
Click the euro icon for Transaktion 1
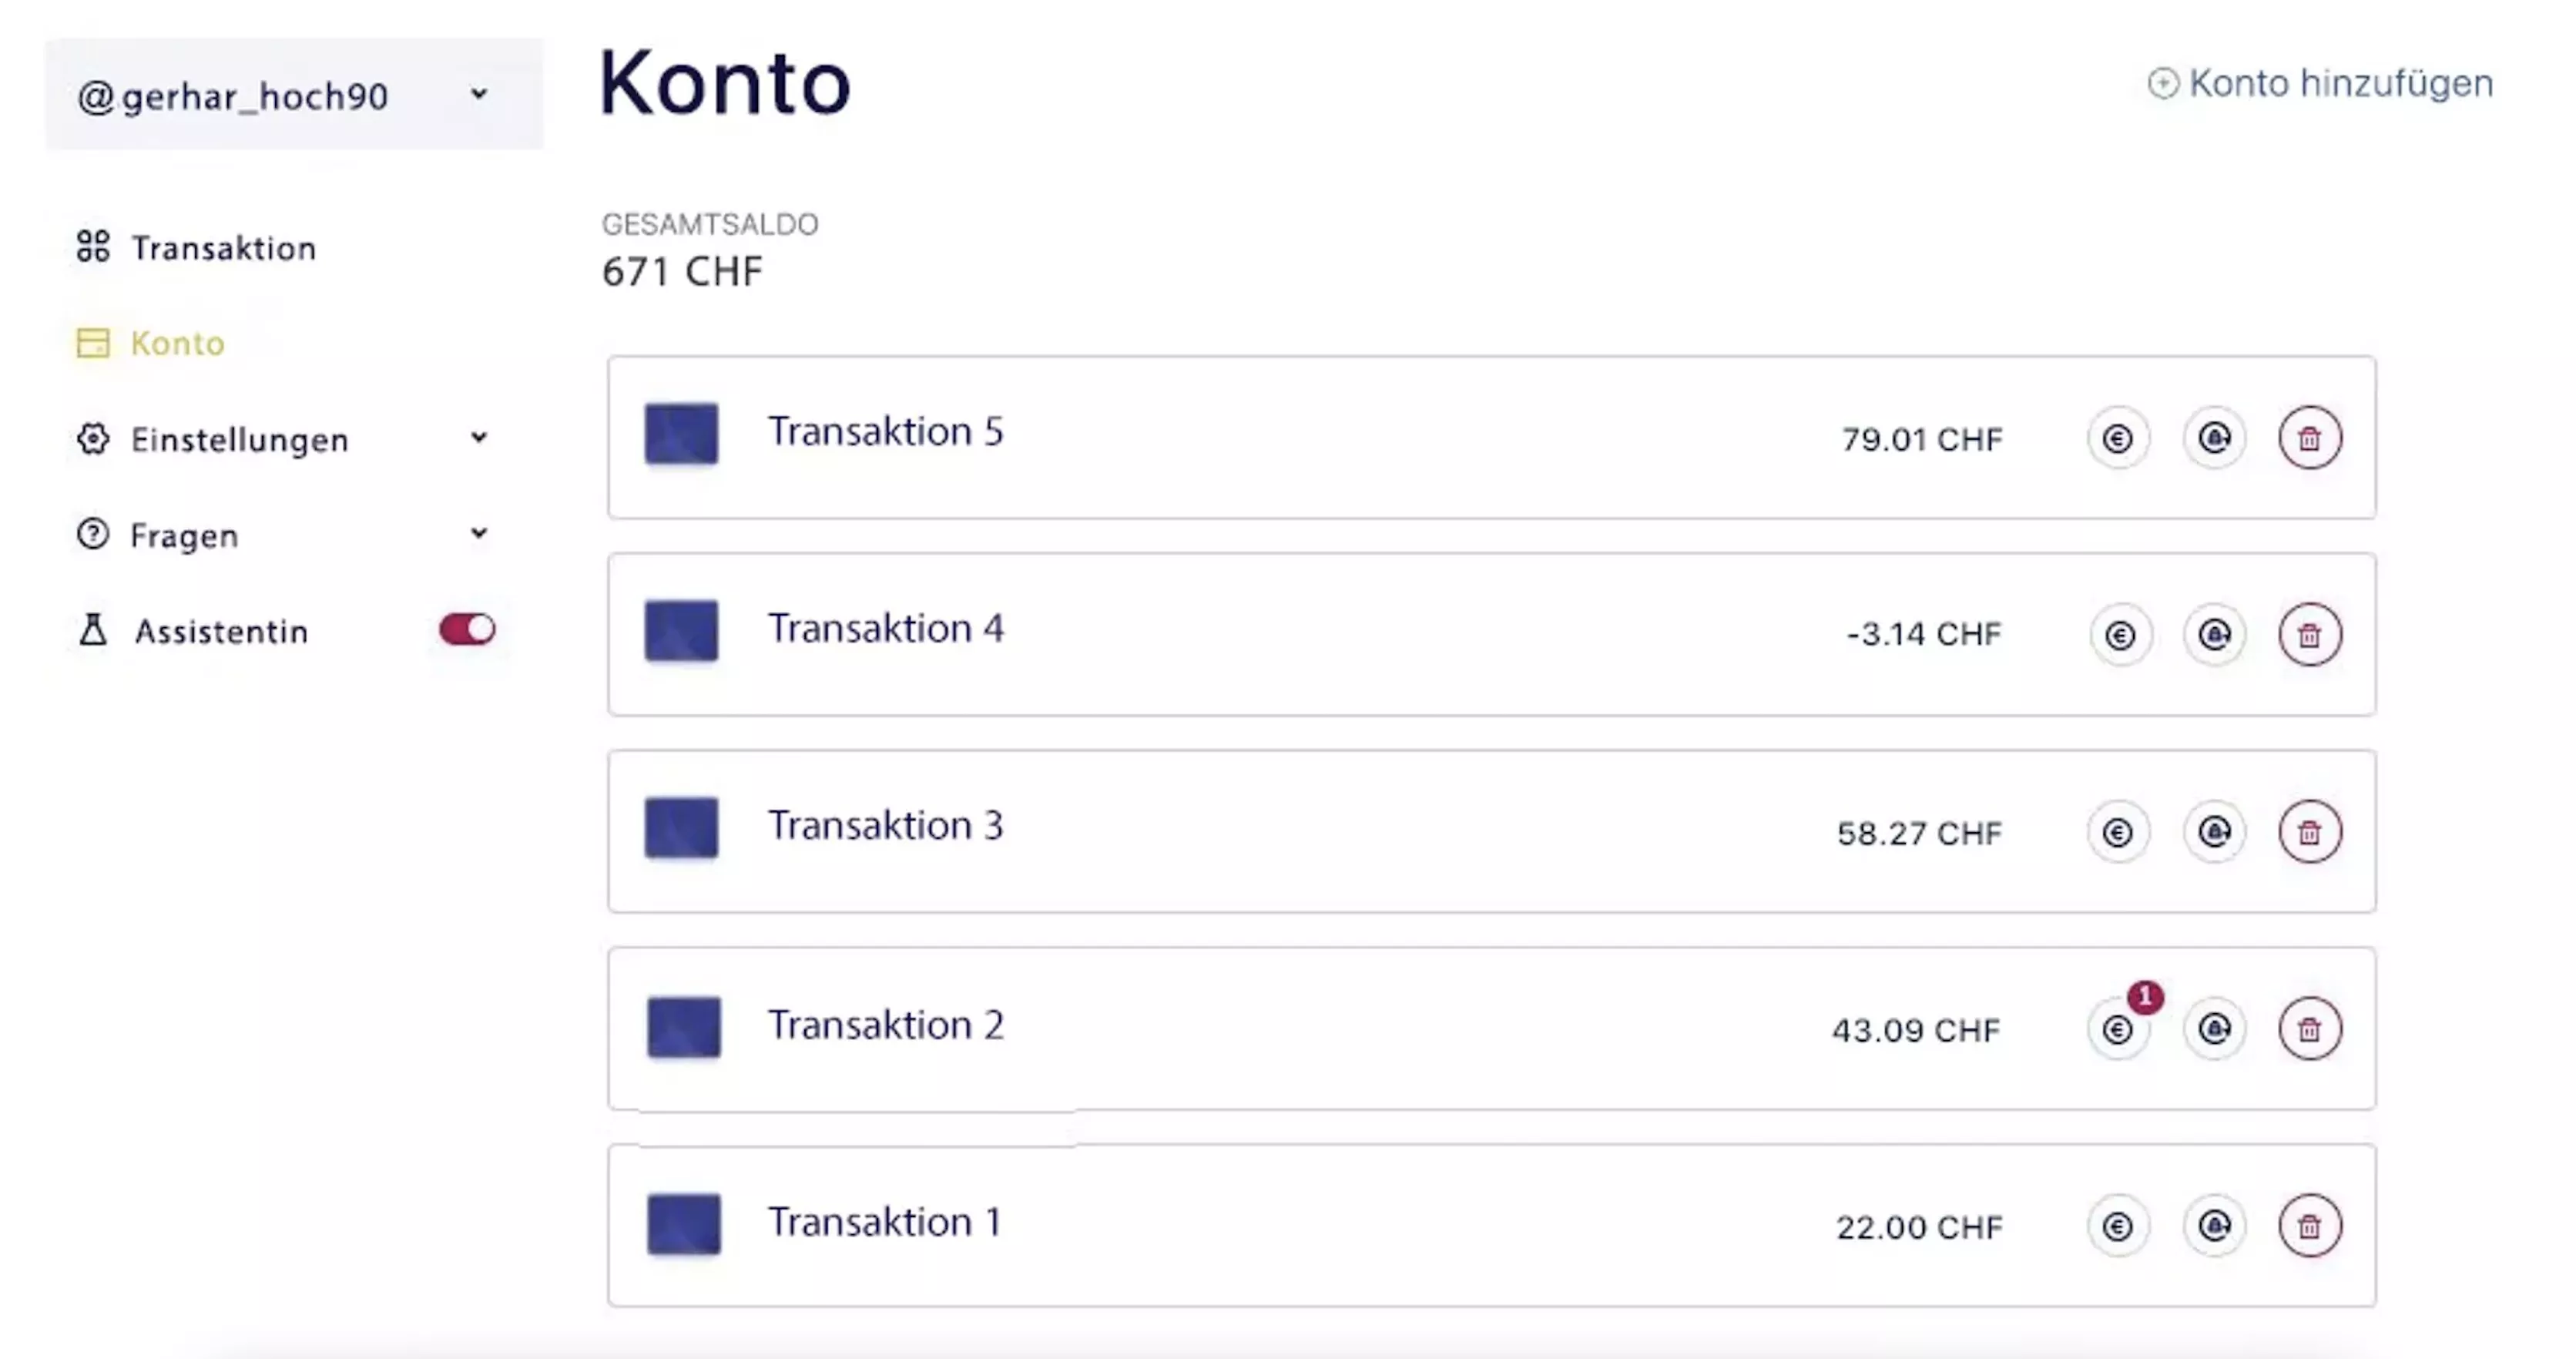(2118, 1226)
